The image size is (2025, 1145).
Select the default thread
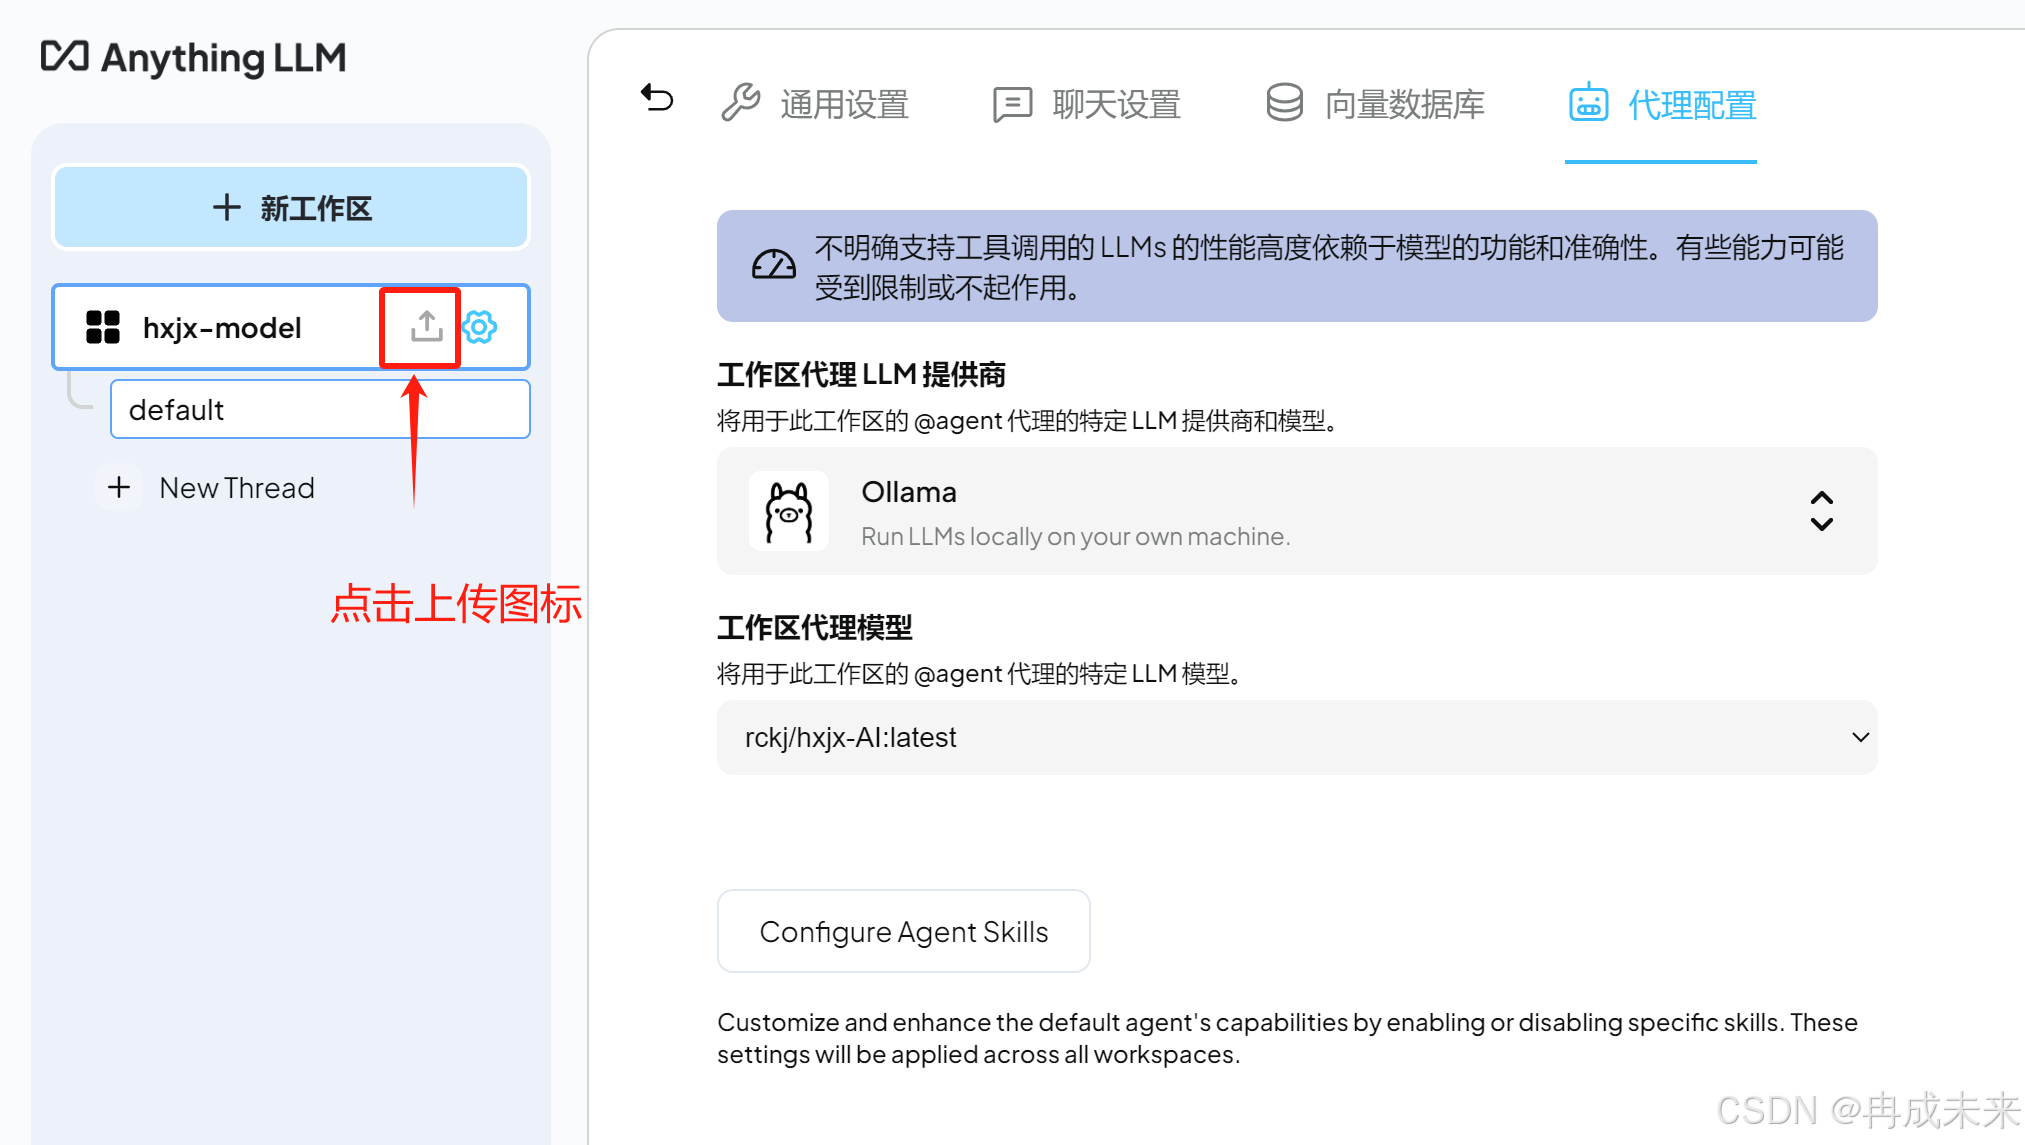tap(320, 409)
